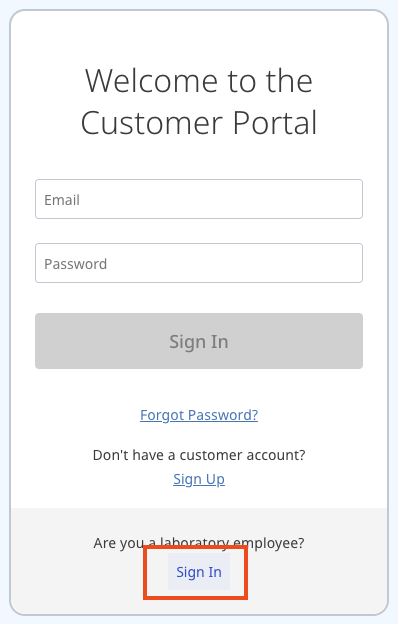The image size is (398, 624).
Task: Click the Email input field
Action: (x=199, y=199)
